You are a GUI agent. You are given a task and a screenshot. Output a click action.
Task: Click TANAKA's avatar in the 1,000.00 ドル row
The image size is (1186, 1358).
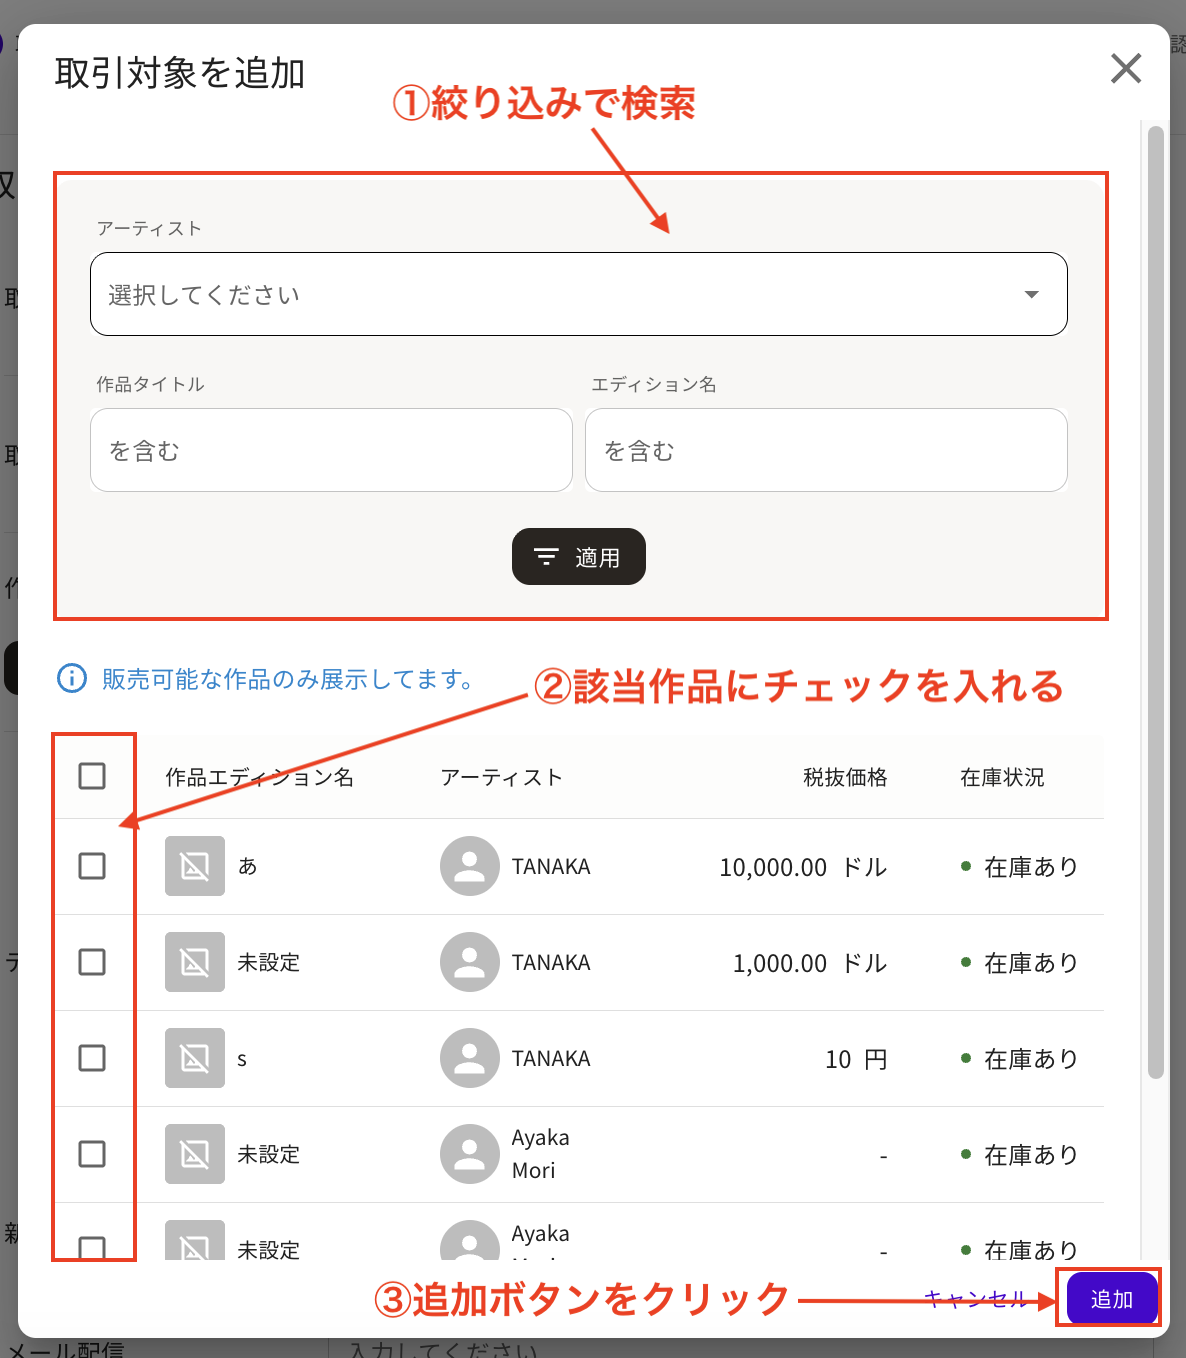pos(469,962)
